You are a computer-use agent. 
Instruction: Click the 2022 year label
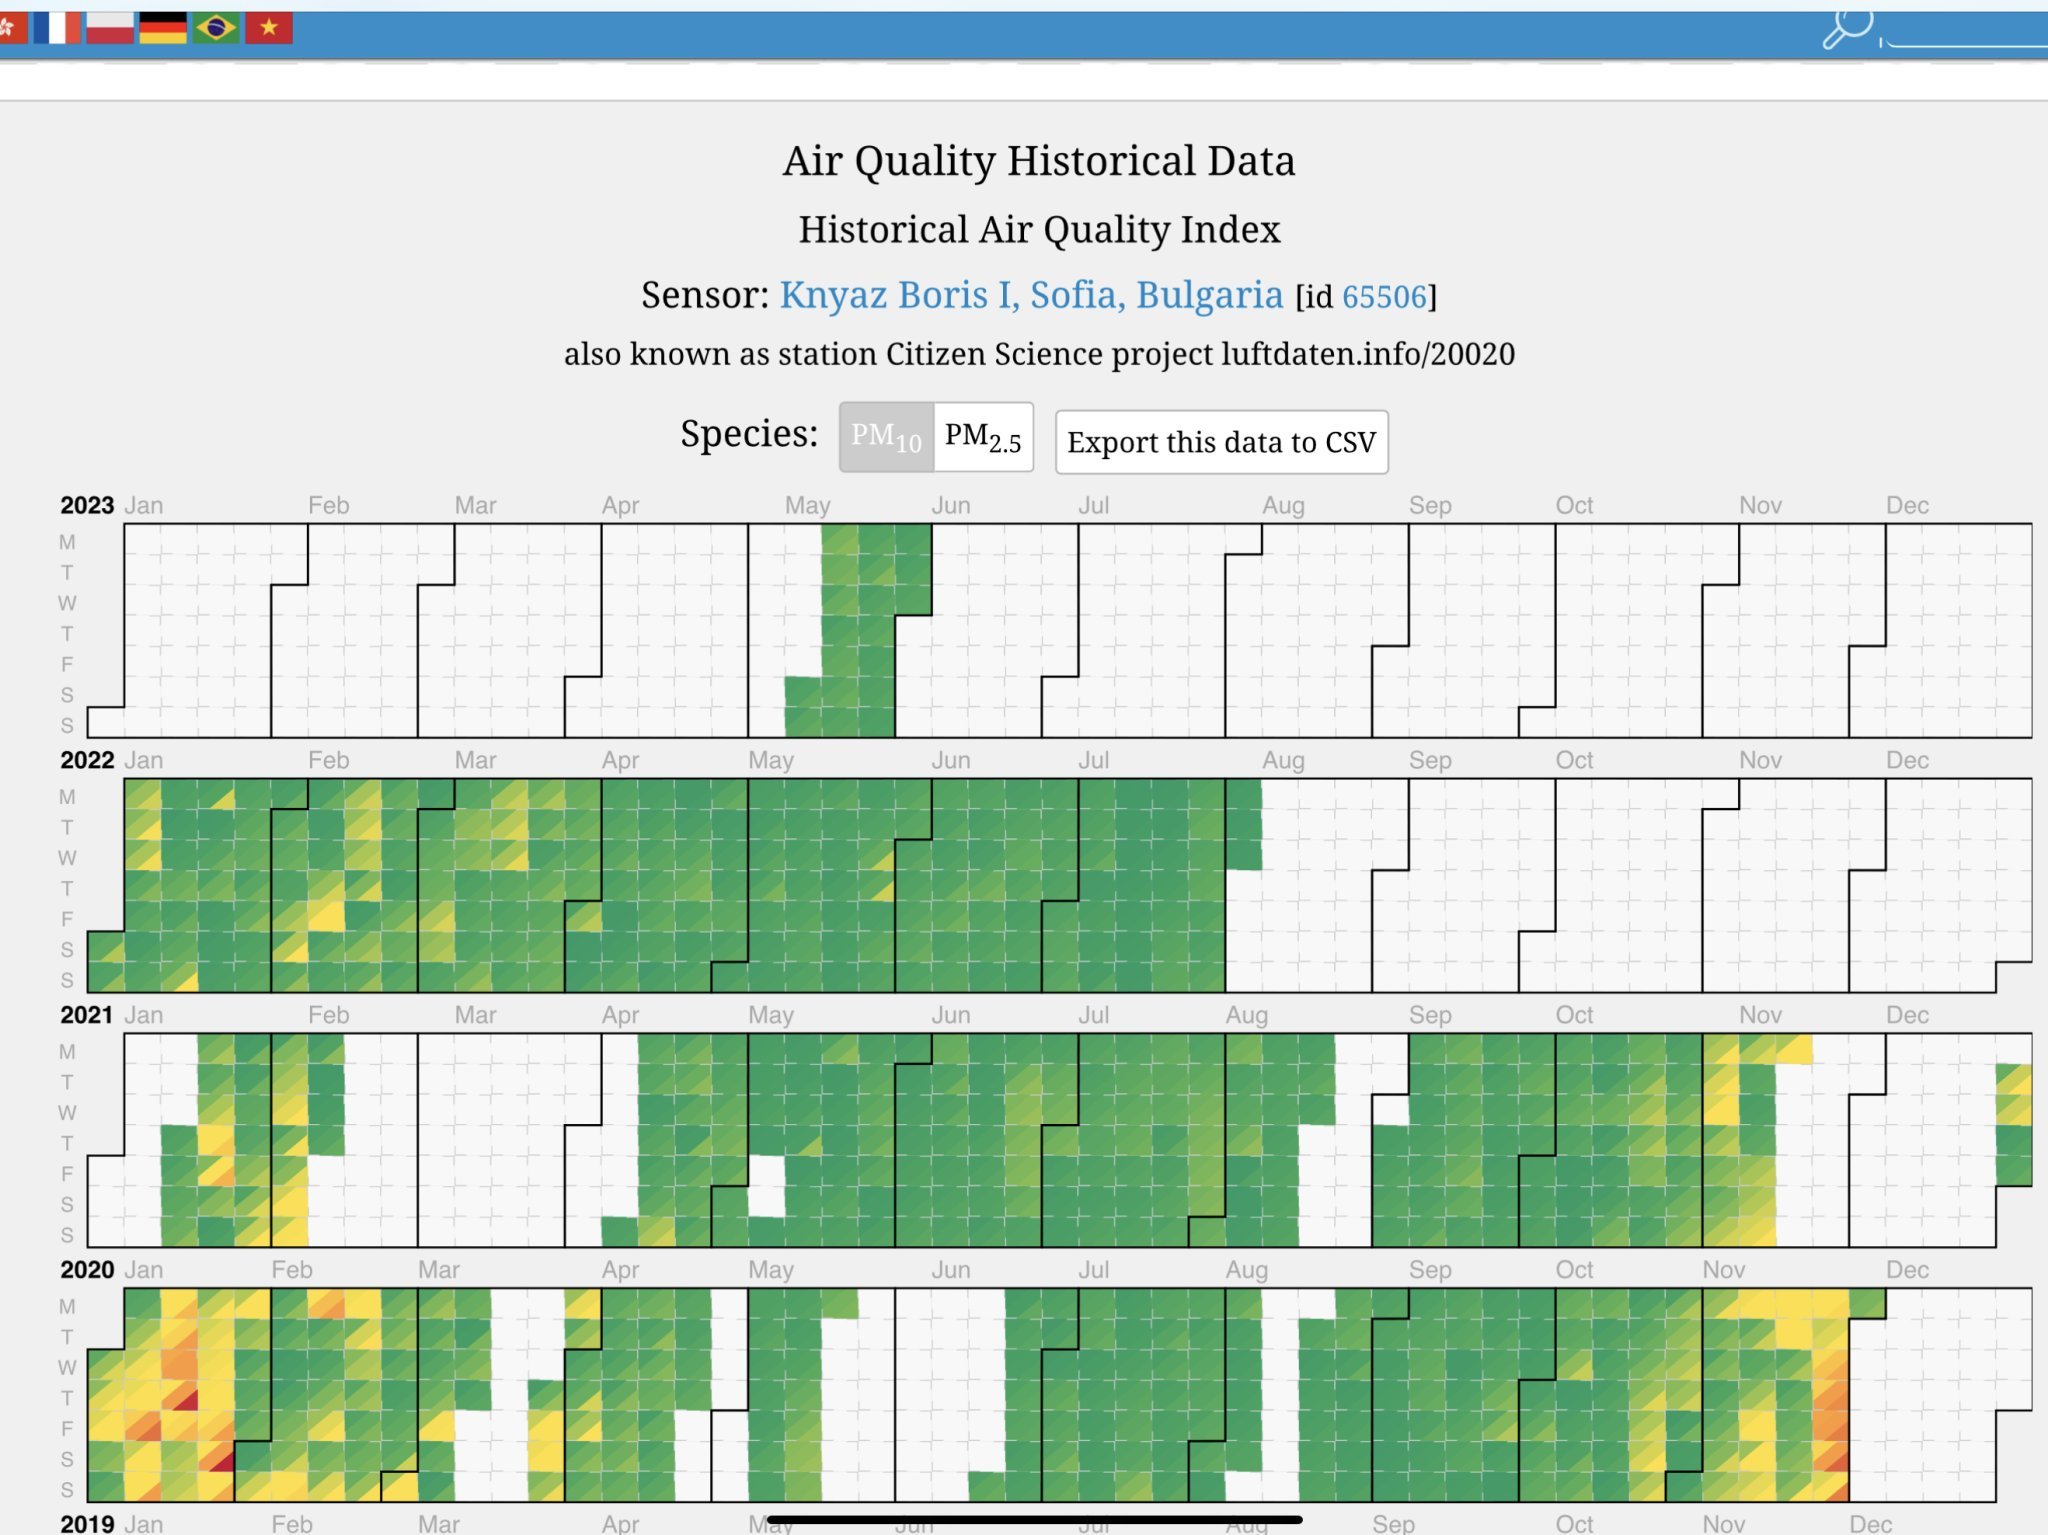(87, 760)
